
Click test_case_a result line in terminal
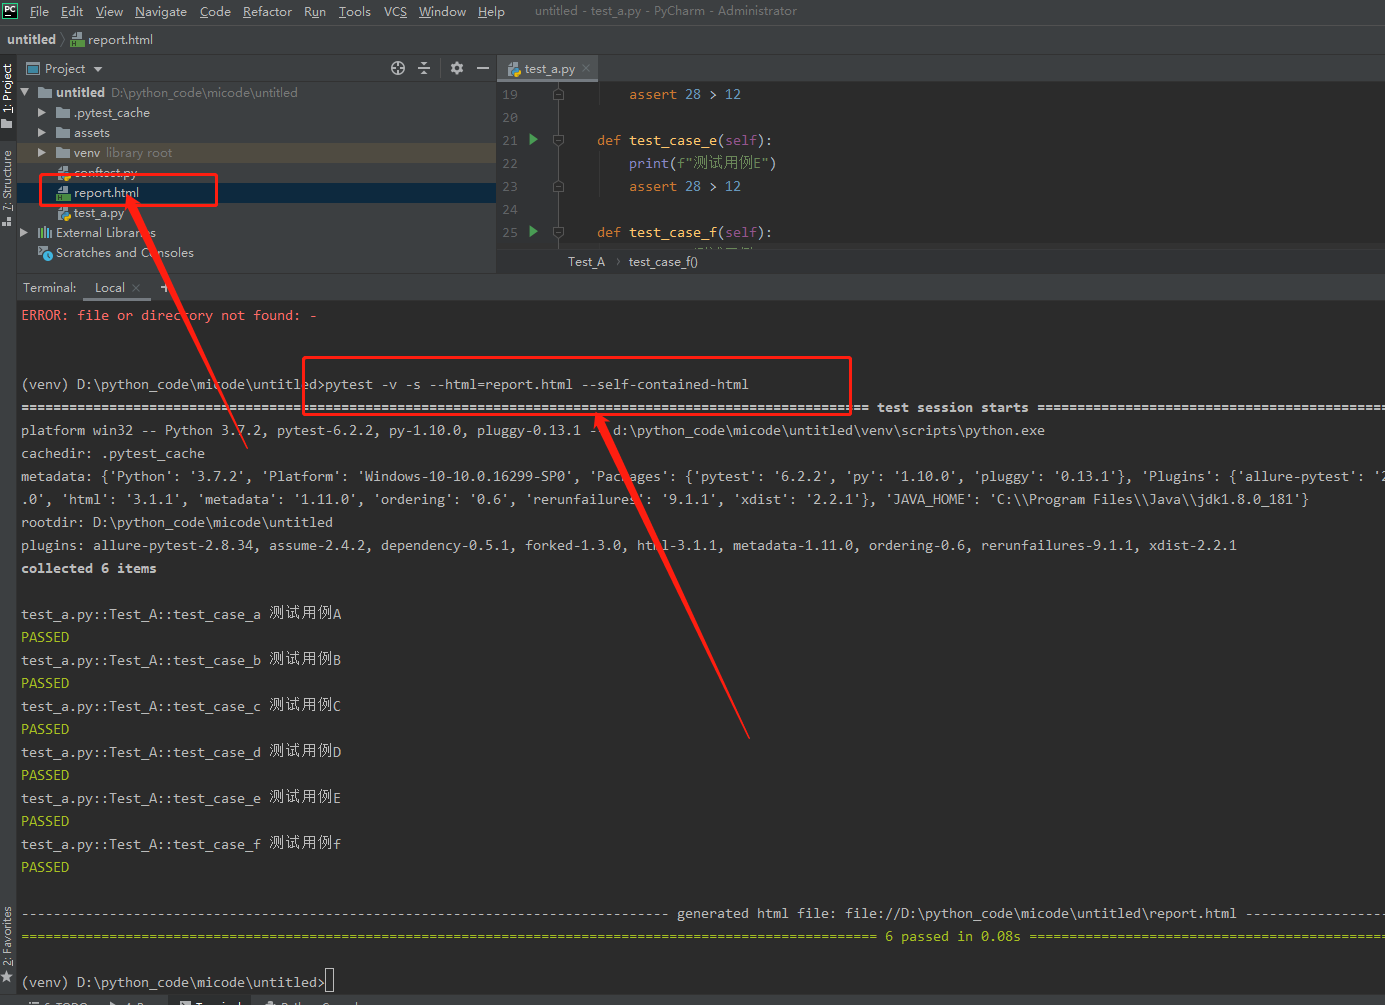(x=181, y=613)
